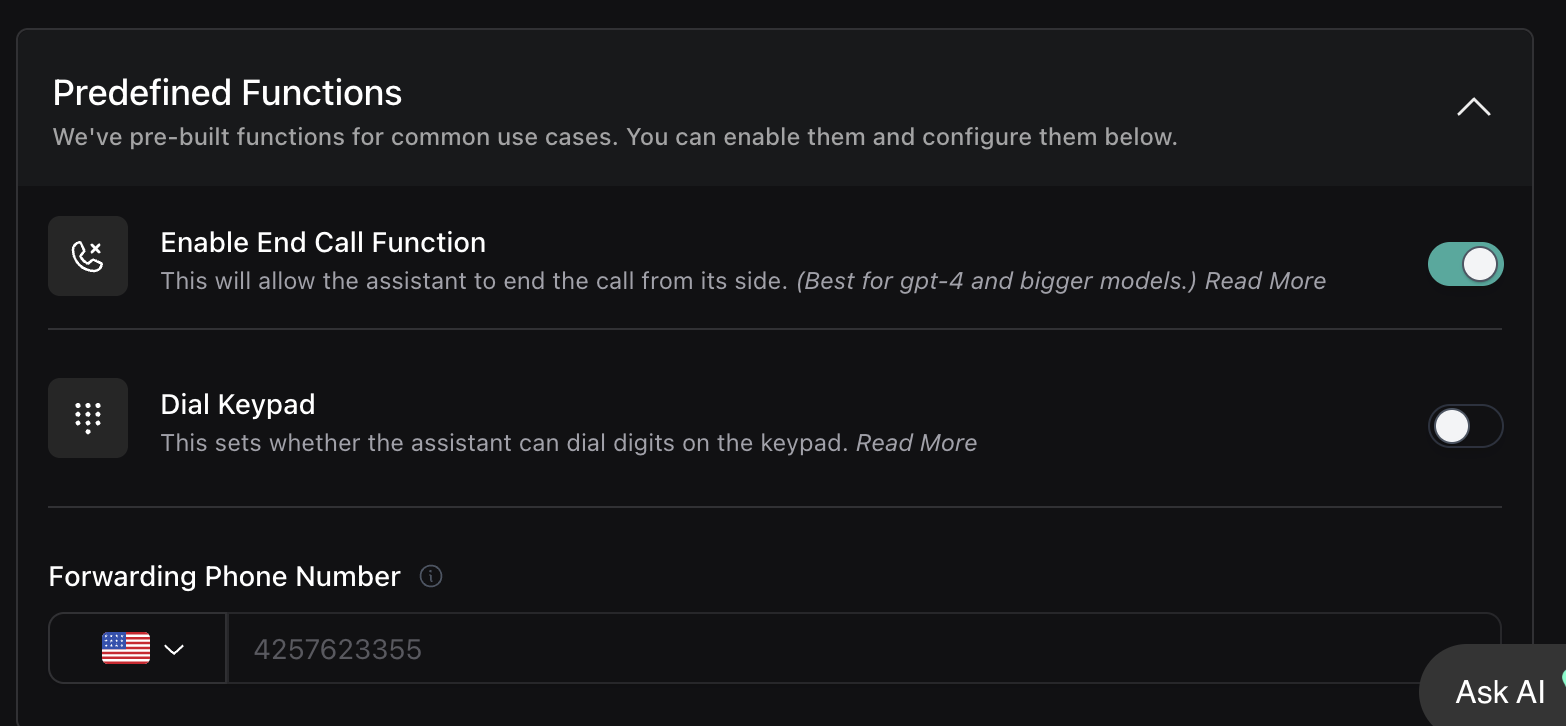
Task: Click the Forwarding Phone Number label
Action: (225, 577)
